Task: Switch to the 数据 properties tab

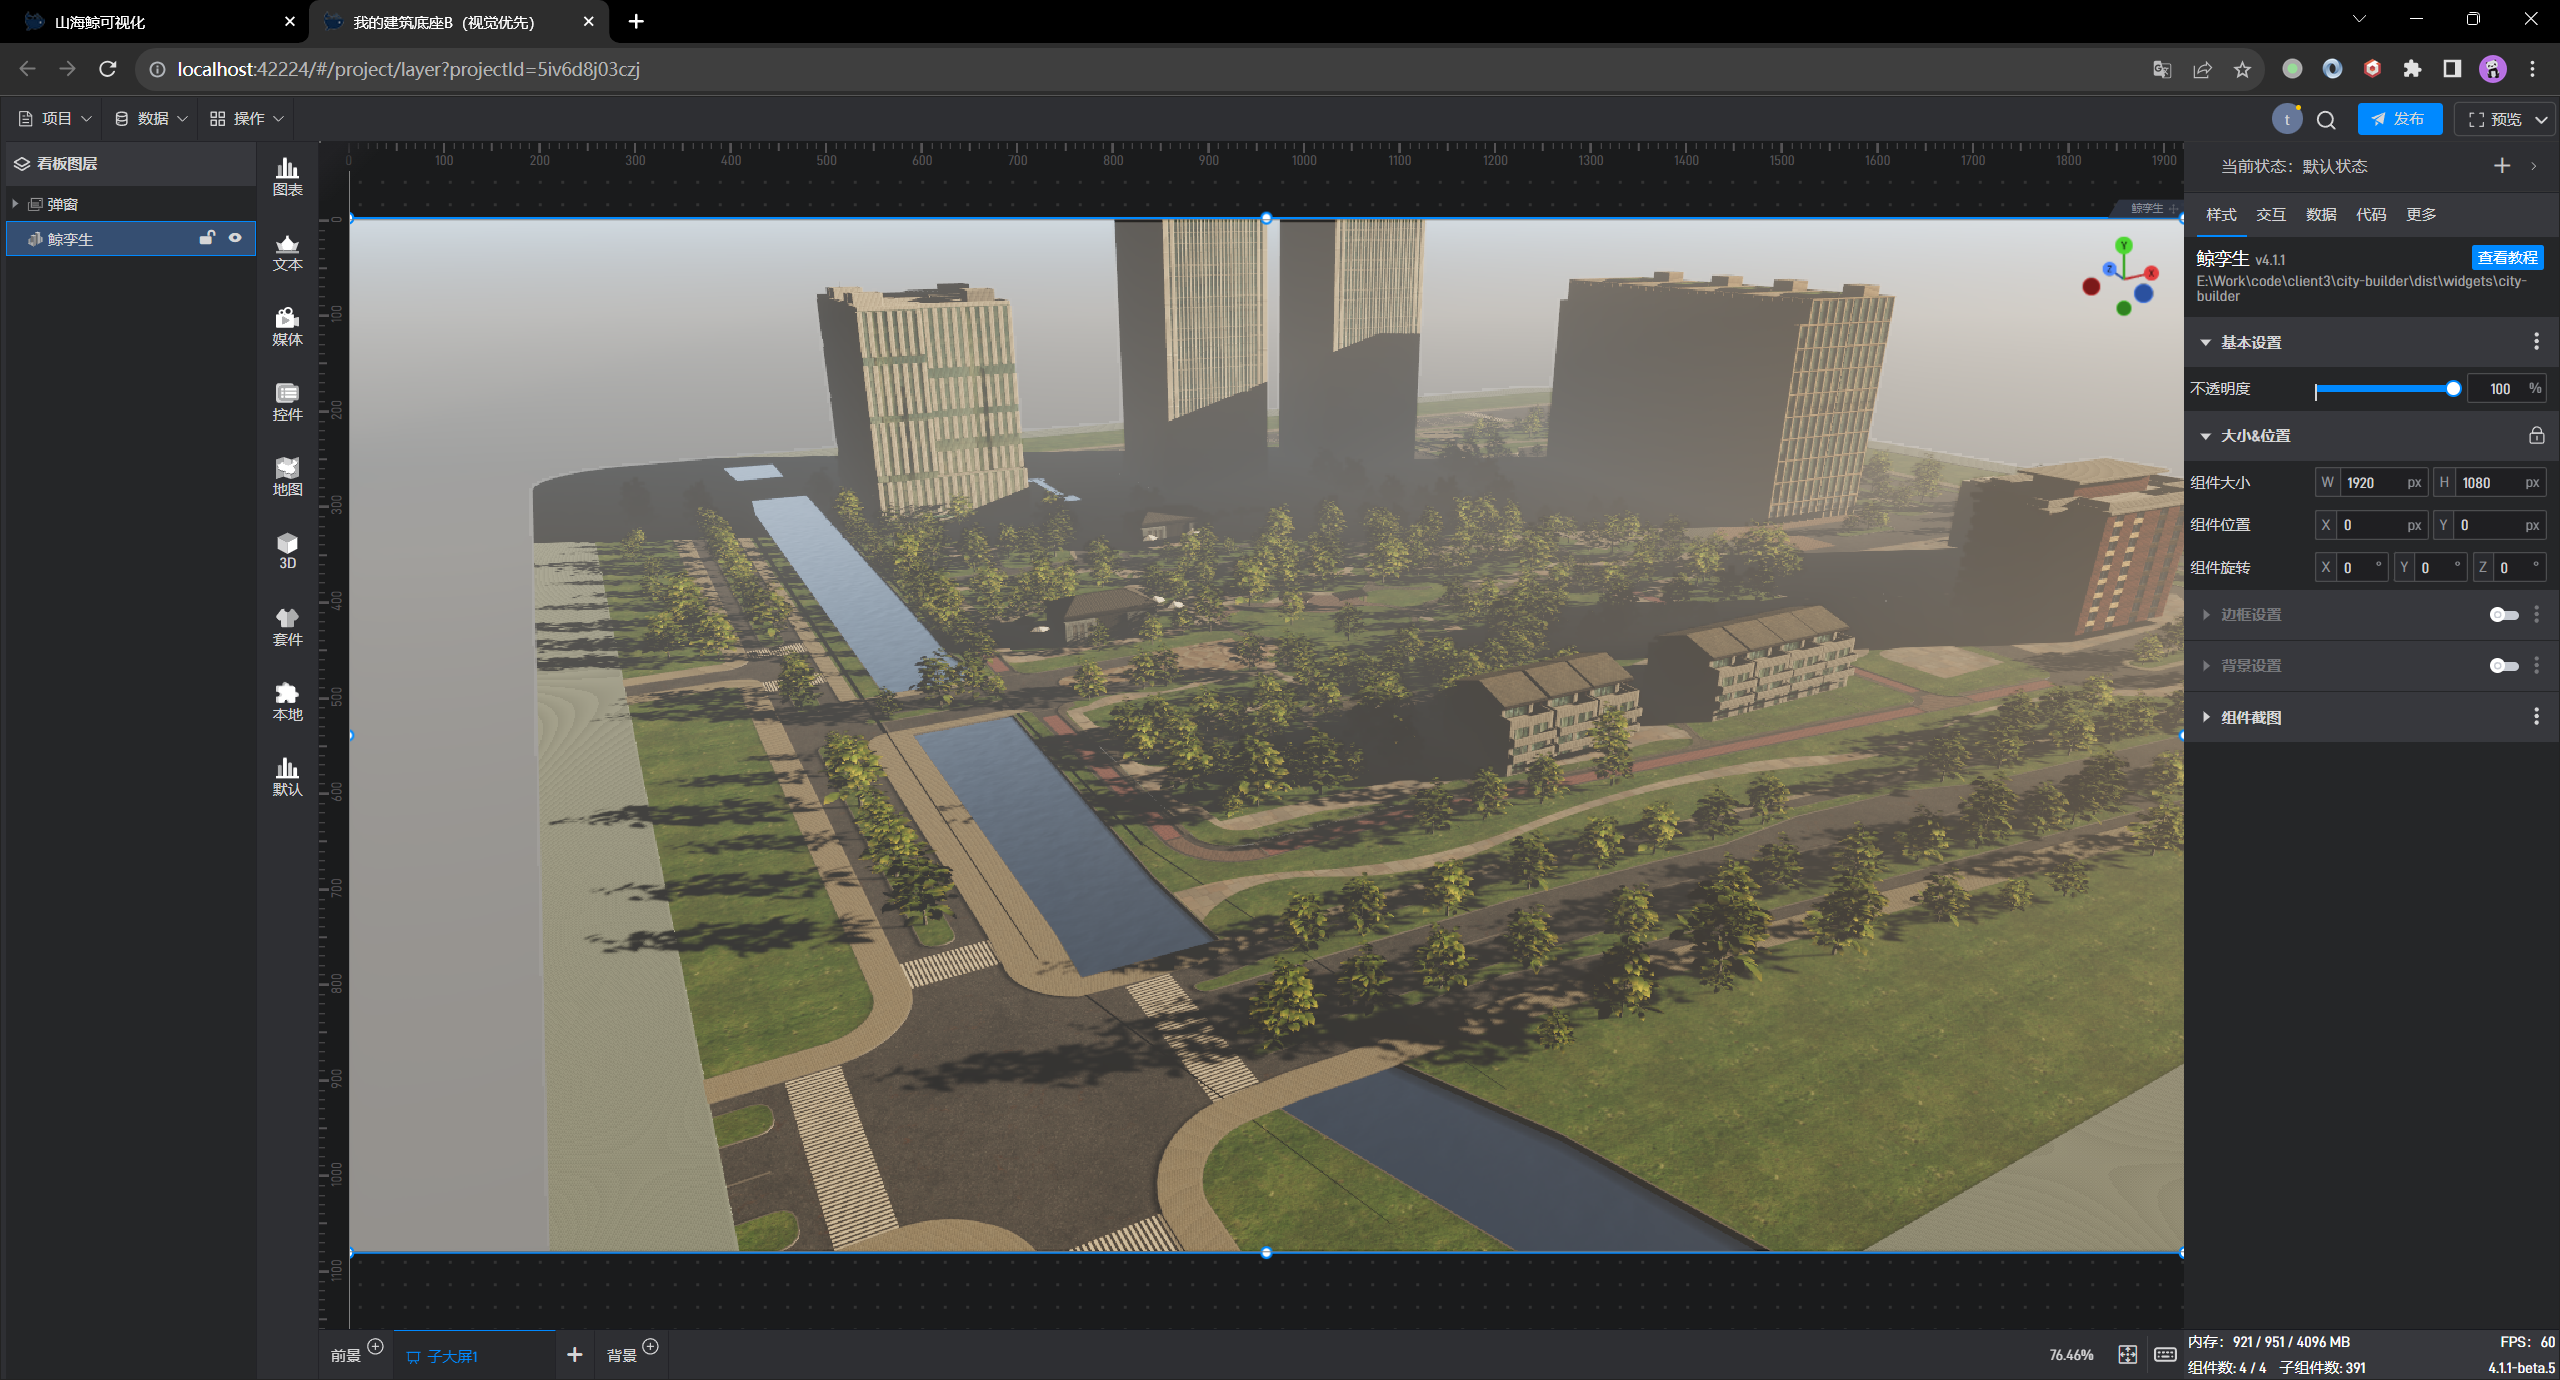Action: coord(2320,215)
